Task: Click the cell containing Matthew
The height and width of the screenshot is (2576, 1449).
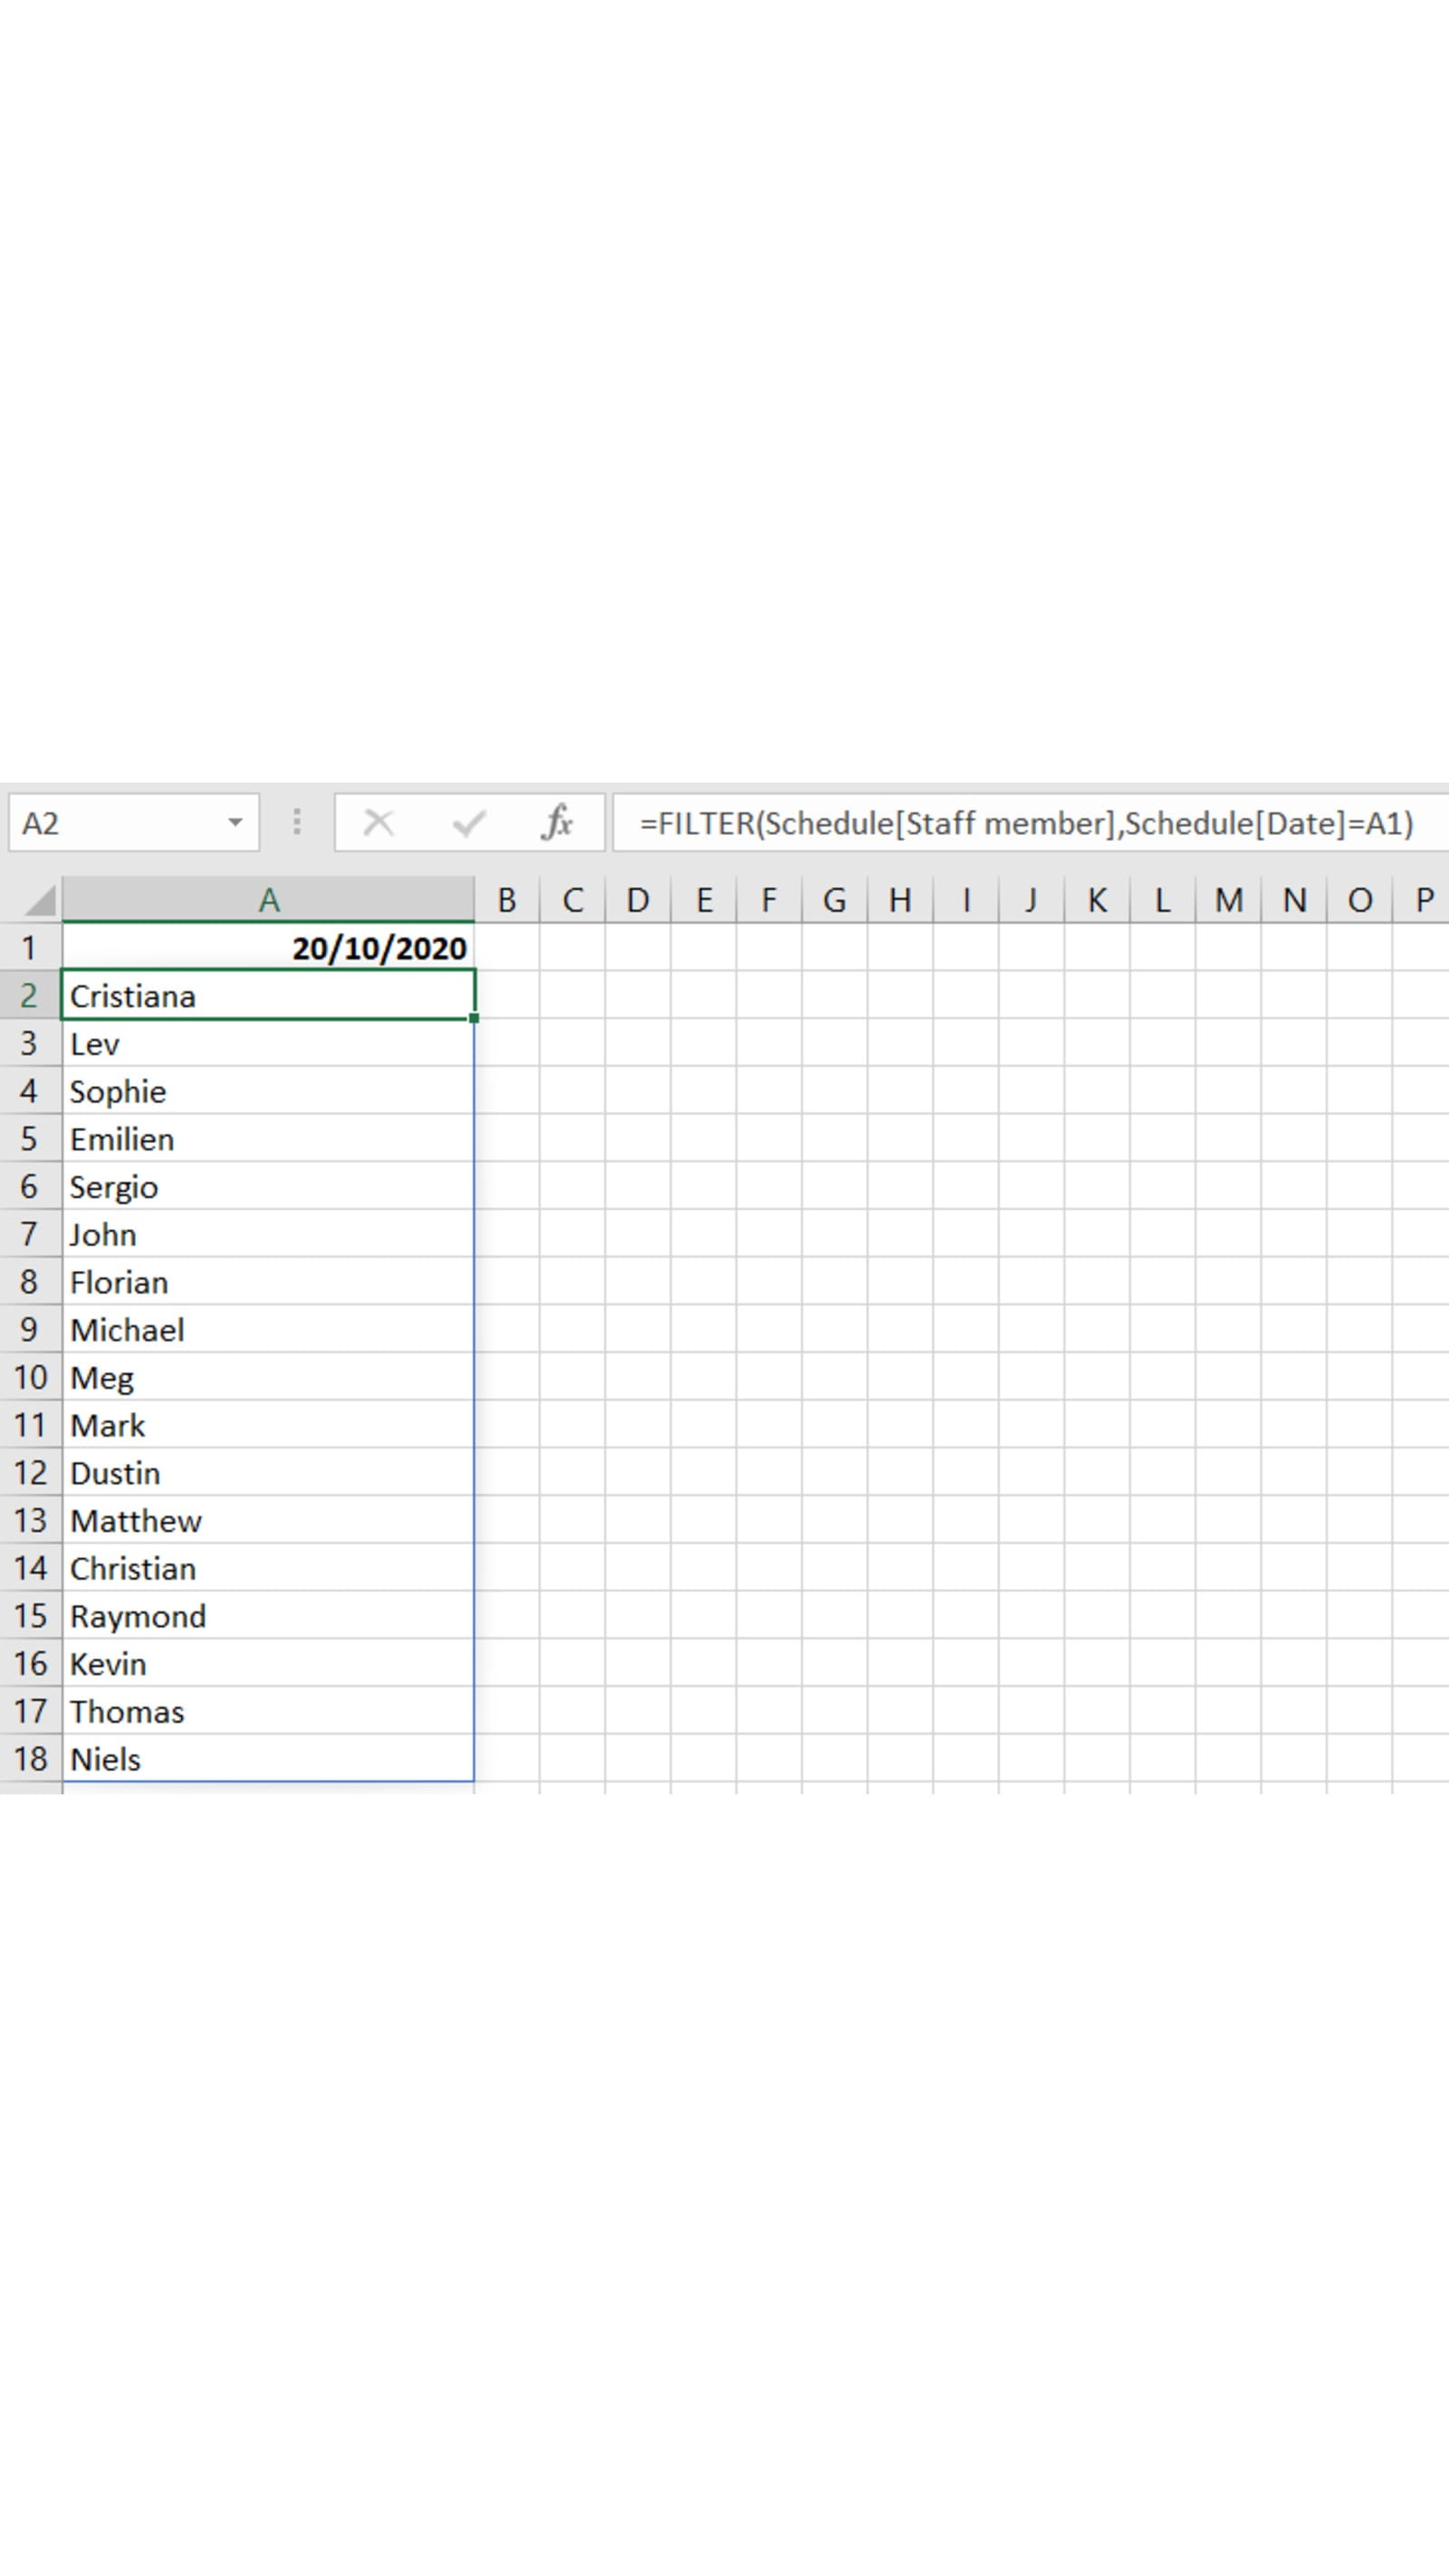Action: click(268, 1521)
